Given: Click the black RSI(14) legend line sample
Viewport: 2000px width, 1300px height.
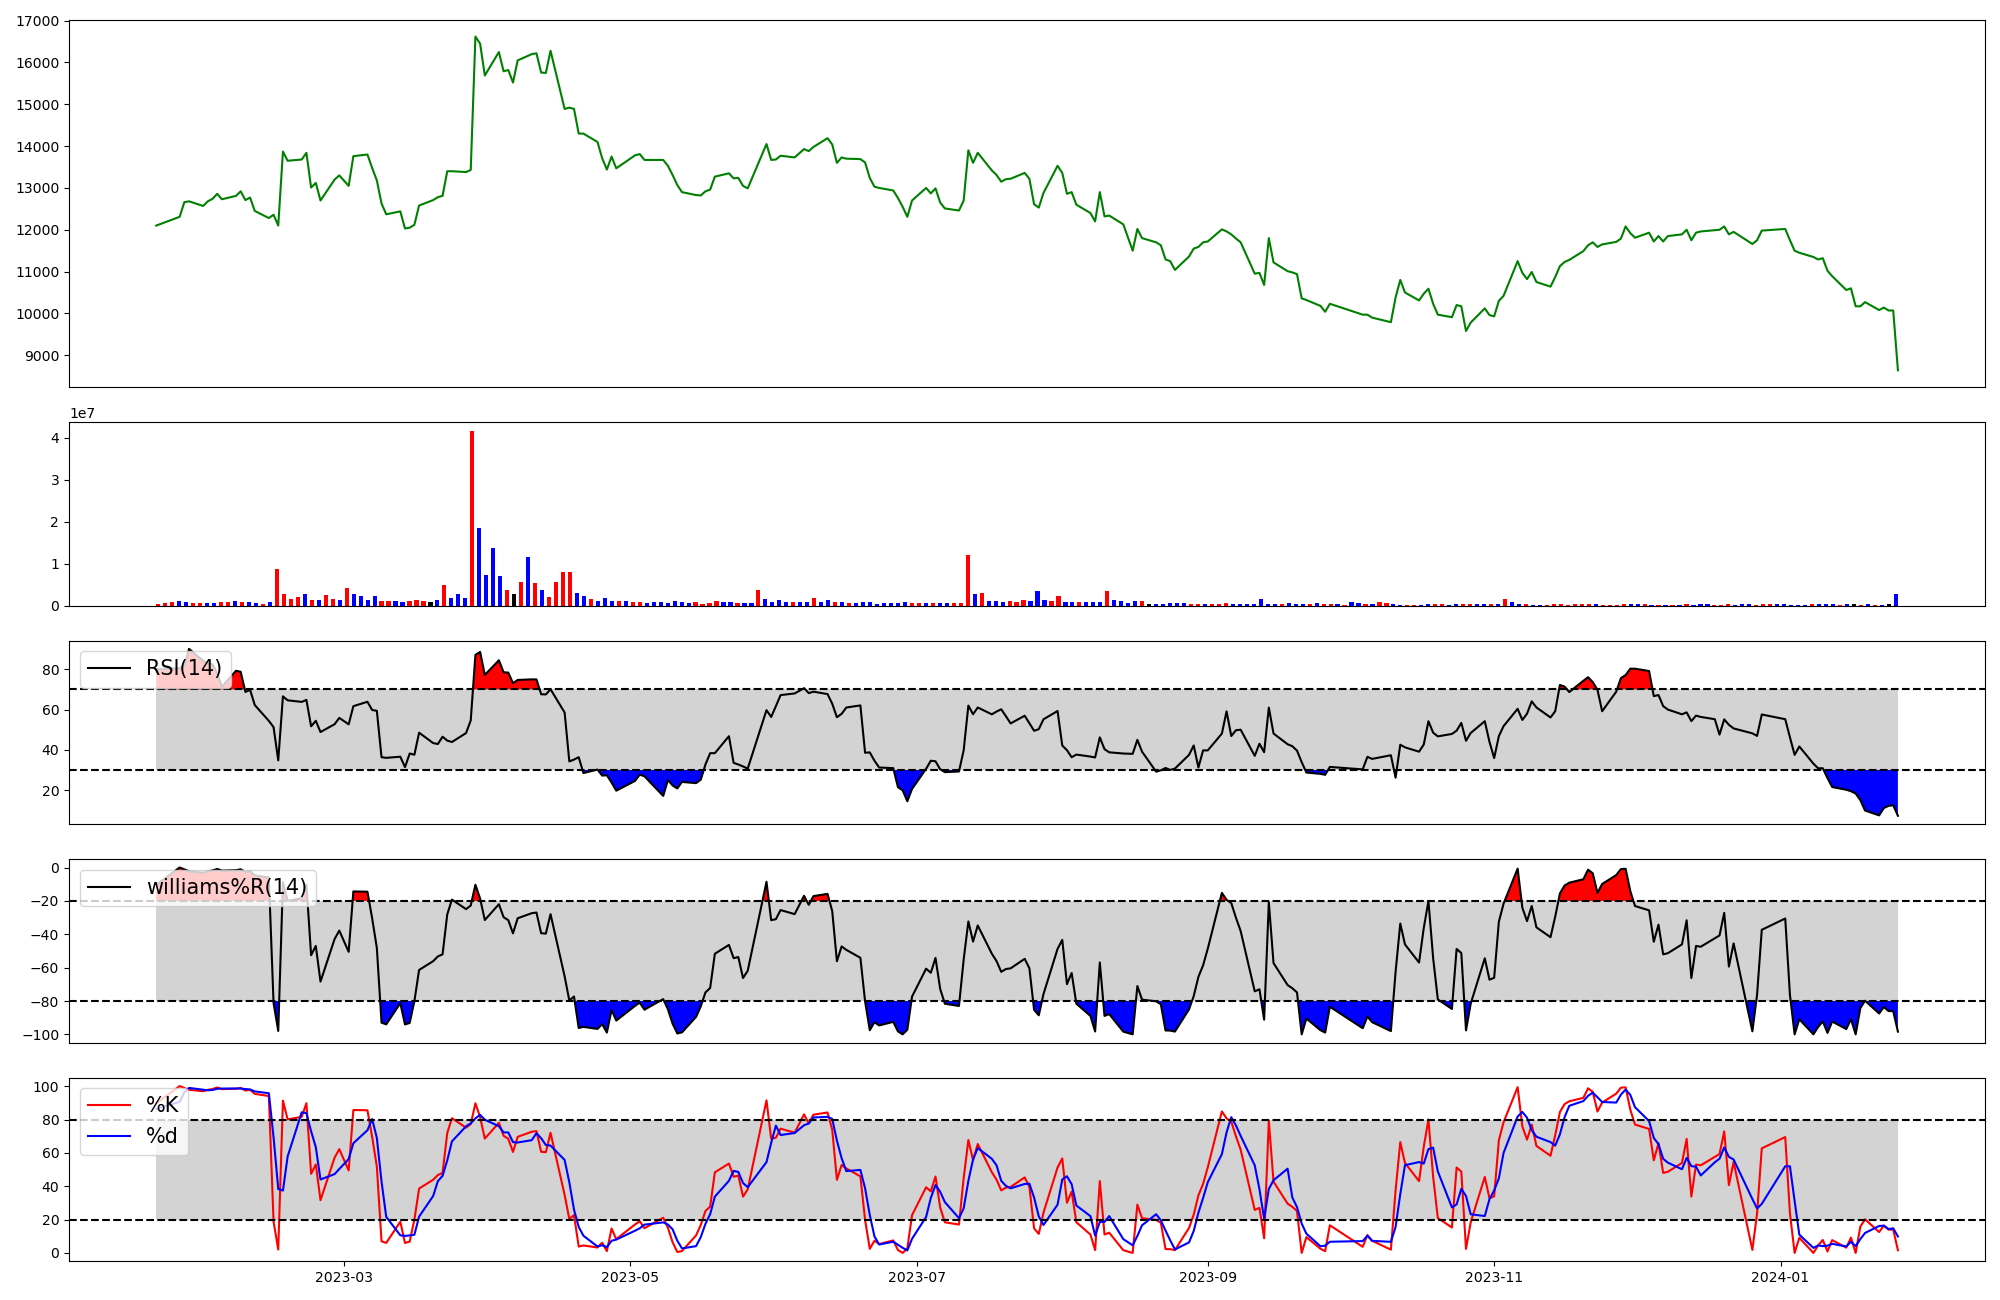Looking at the screenshot, I should [x=108, y=668].
